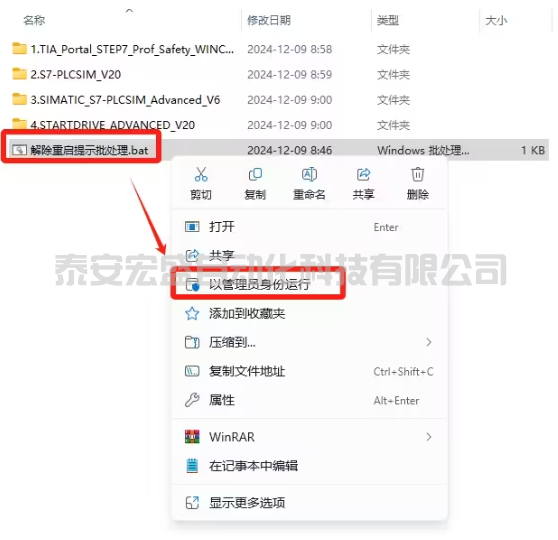Screen dimensions: 558x540
Task: Click the Cut scissors icon
Action: point(201,174)
